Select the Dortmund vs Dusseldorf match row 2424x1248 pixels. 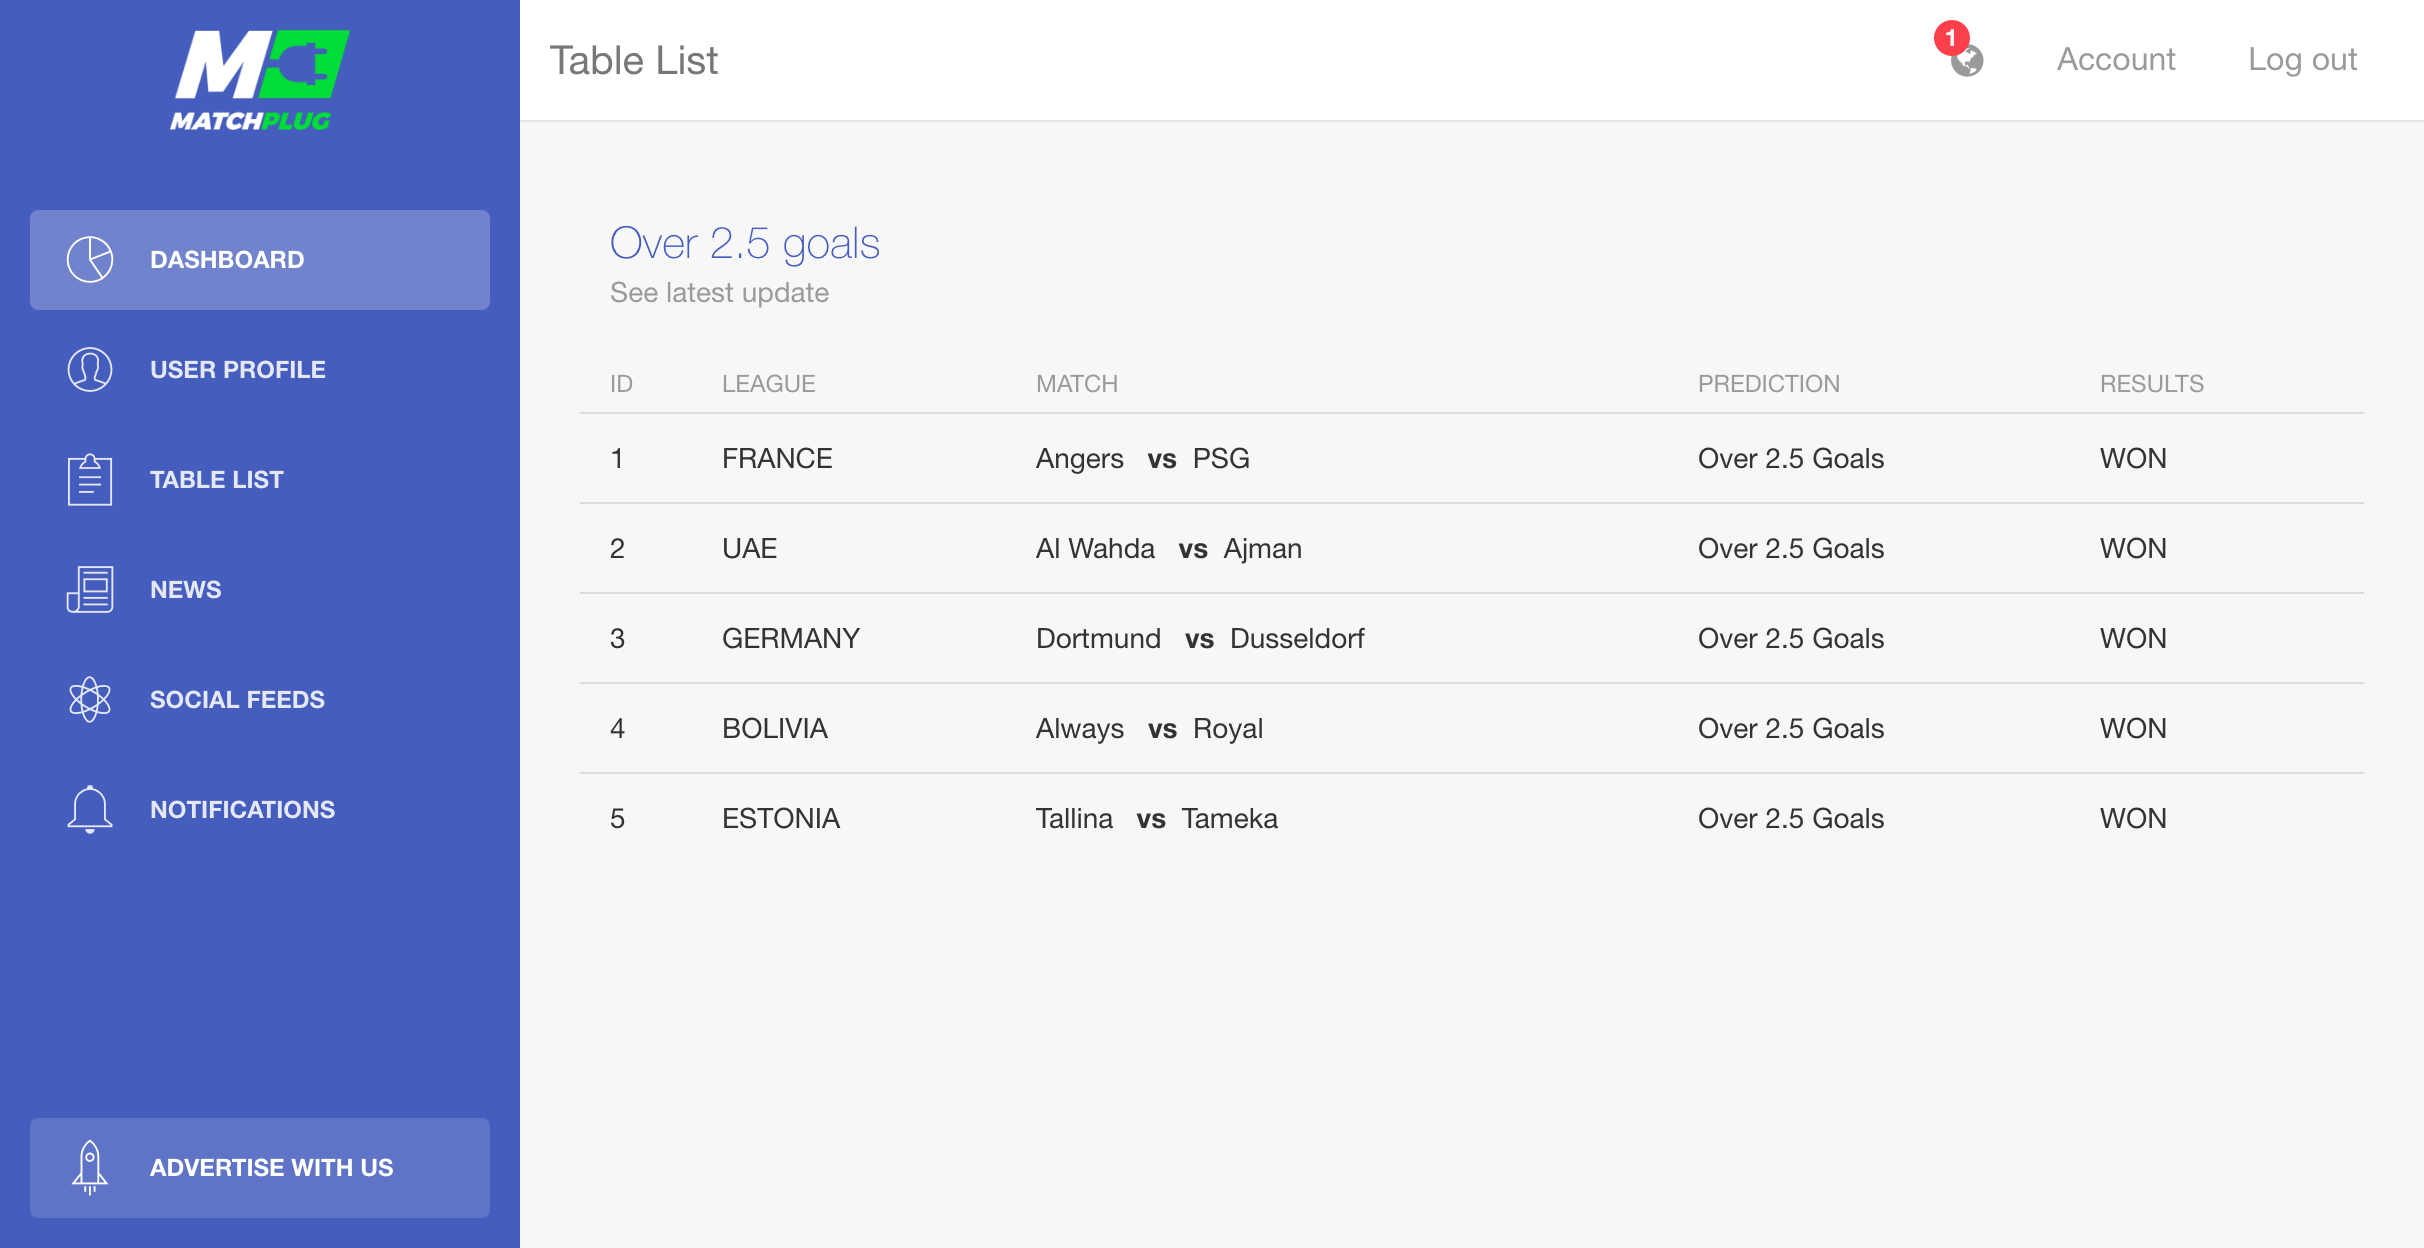(1472, 639)
